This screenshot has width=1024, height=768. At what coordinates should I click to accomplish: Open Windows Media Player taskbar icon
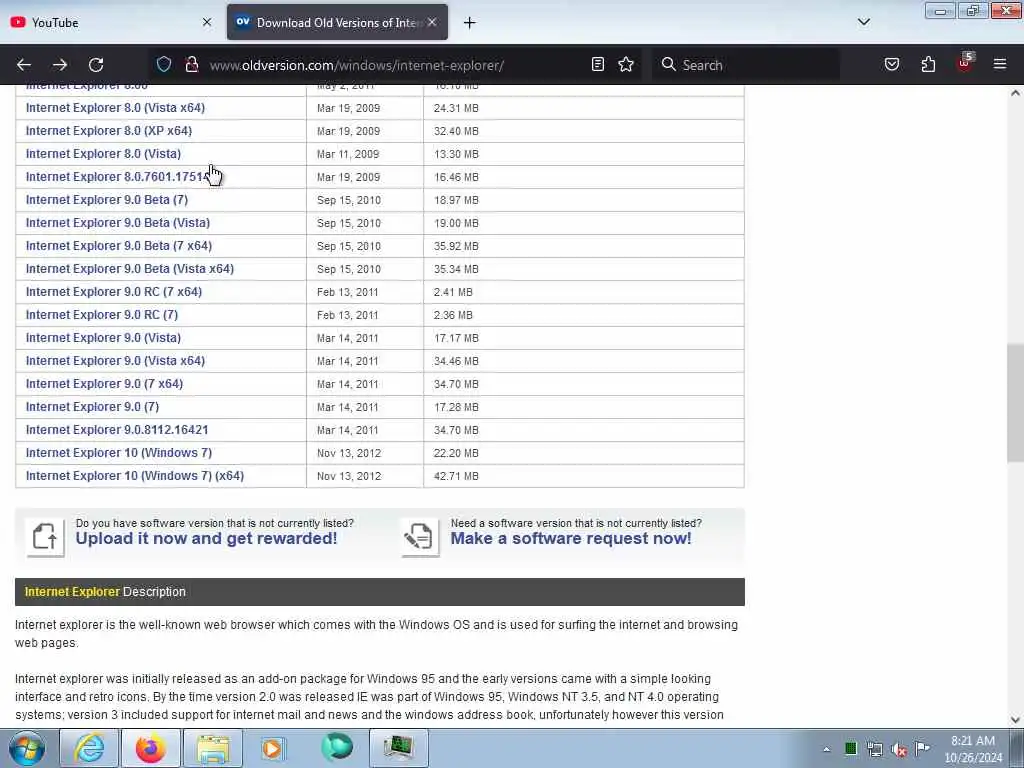pos(273,748)
